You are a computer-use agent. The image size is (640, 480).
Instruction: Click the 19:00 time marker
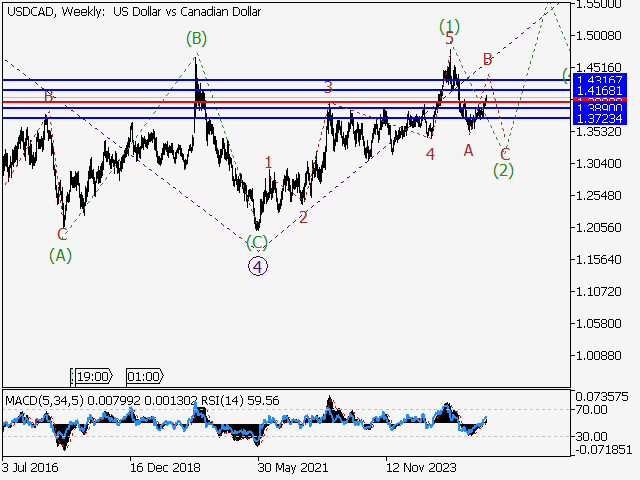(x=92, y=376)
